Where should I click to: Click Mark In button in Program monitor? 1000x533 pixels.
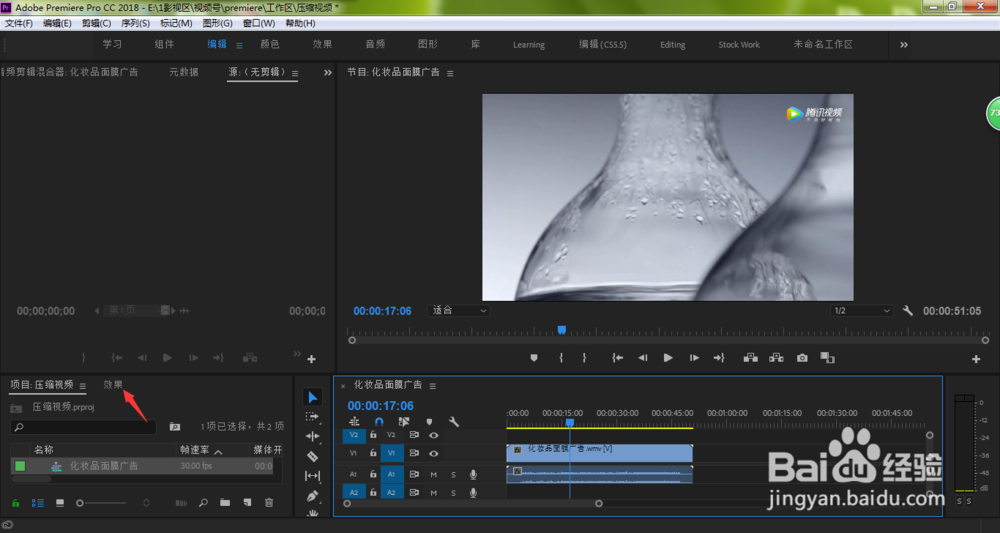coord(561,358)
